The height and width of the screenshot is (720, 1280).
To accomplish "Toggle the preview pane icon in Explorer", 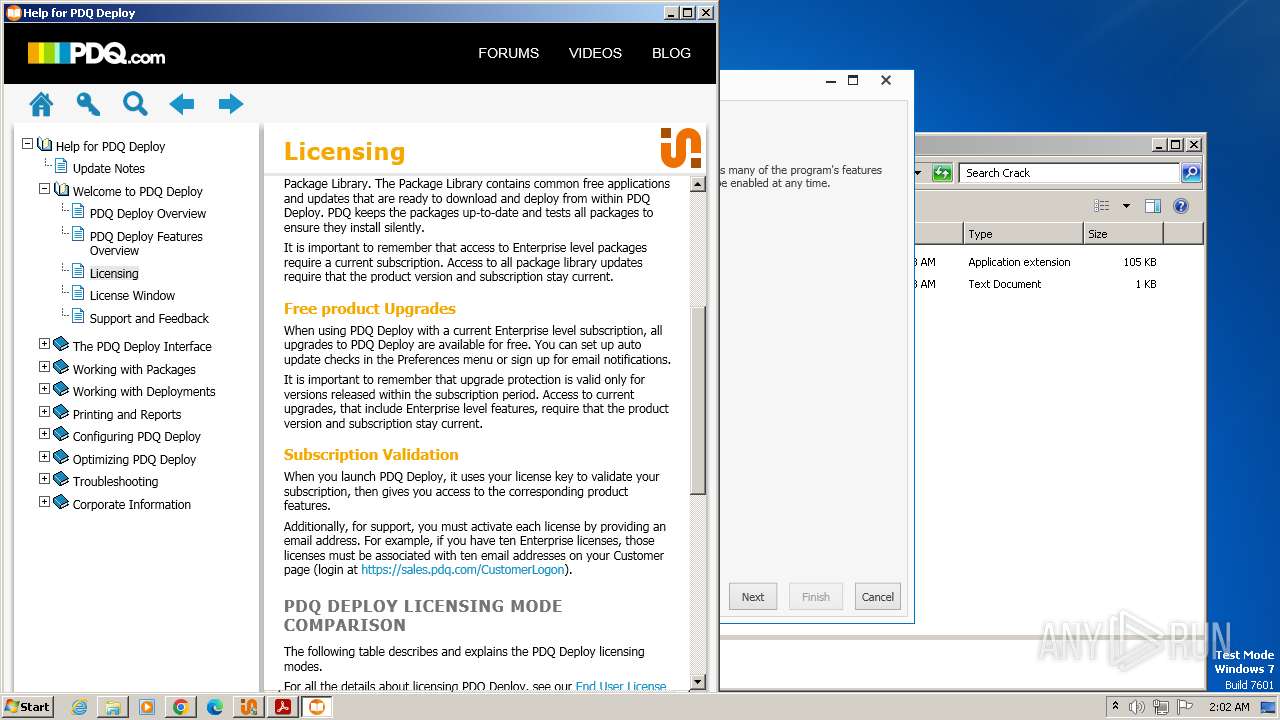I will pos(1153,206).
